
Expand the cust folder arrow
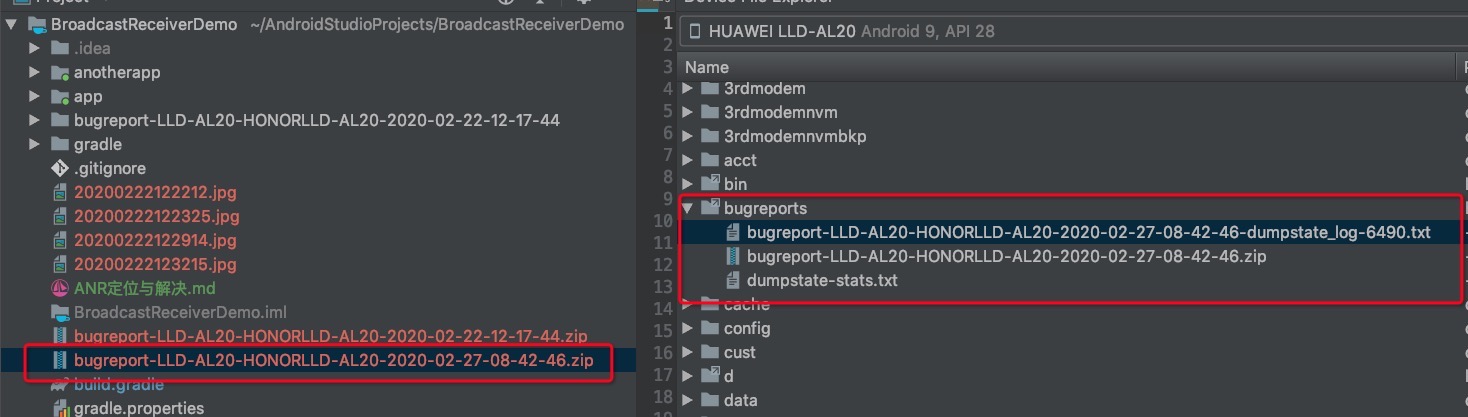point(687,352)
